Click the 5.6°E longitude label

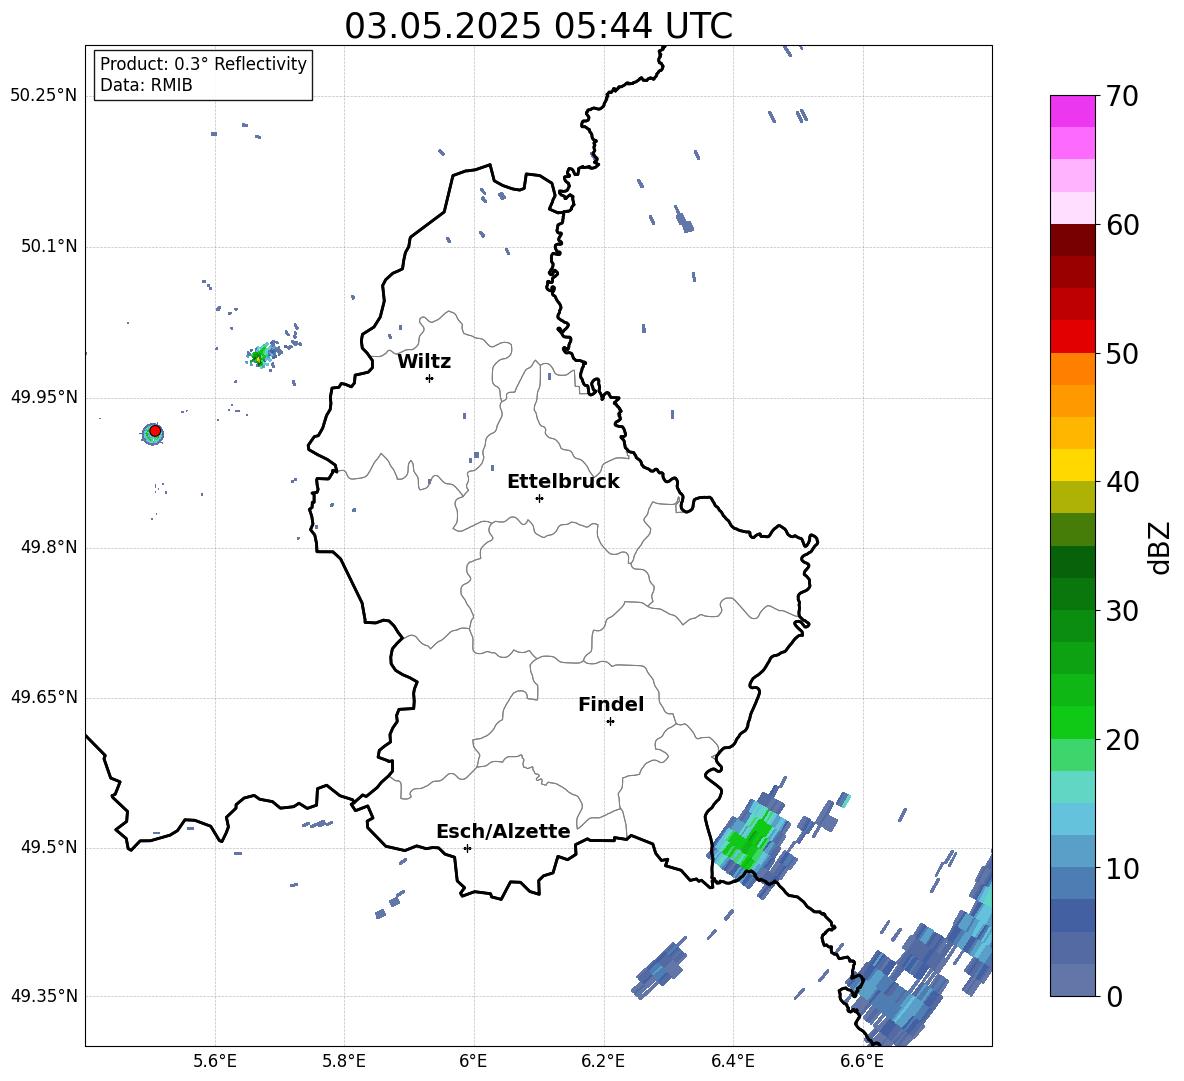pyautogui.click(x=215, y=1061)
